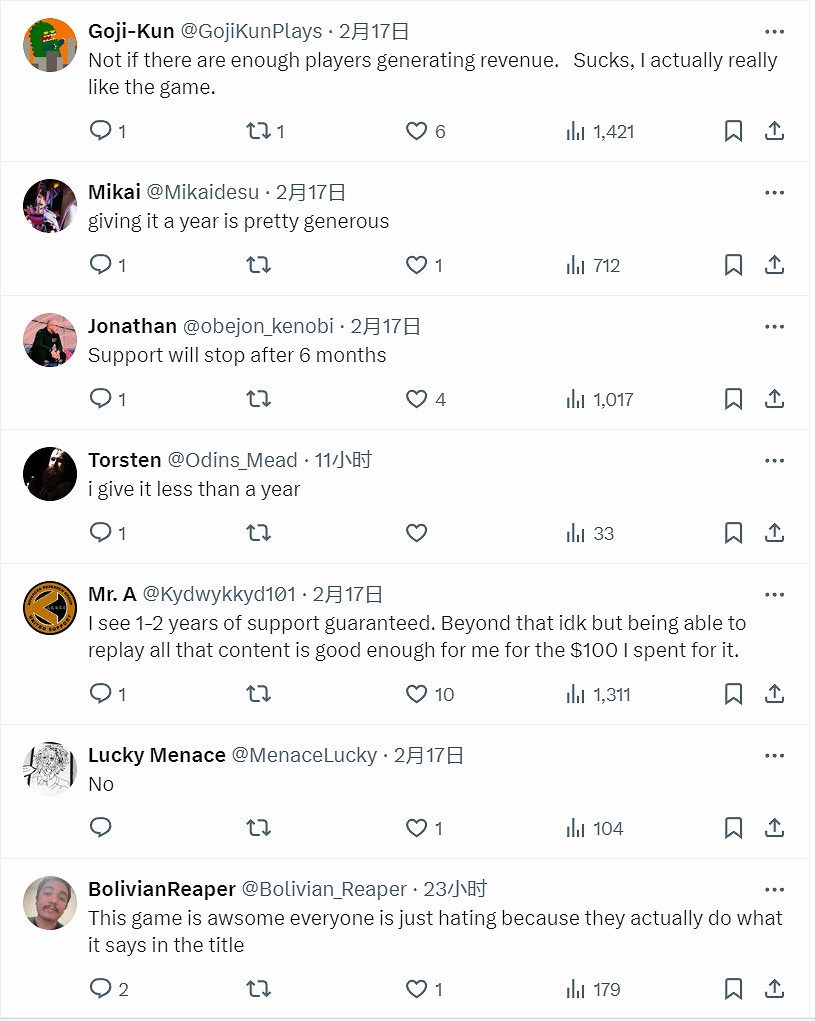
Task: View Mr. A's profile avatar
Action: [50, 608]
